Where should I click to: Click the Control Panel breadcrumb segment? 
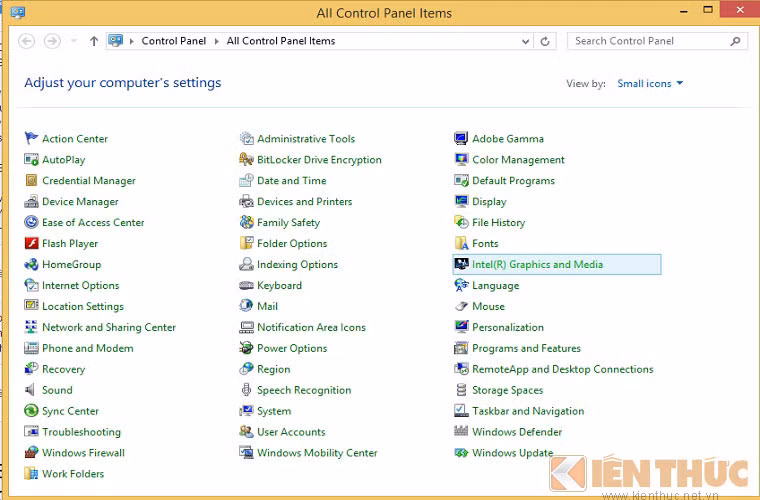coord(173,42)
